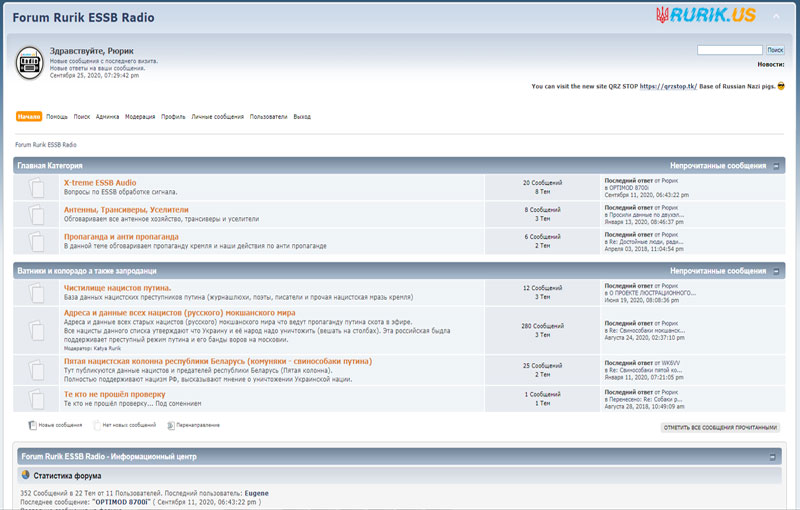The height and width of the screenshot is (510, 800).
Task: Open Непрочитанные сообщения in Главная Категория
Action: [x=718, y=166]
